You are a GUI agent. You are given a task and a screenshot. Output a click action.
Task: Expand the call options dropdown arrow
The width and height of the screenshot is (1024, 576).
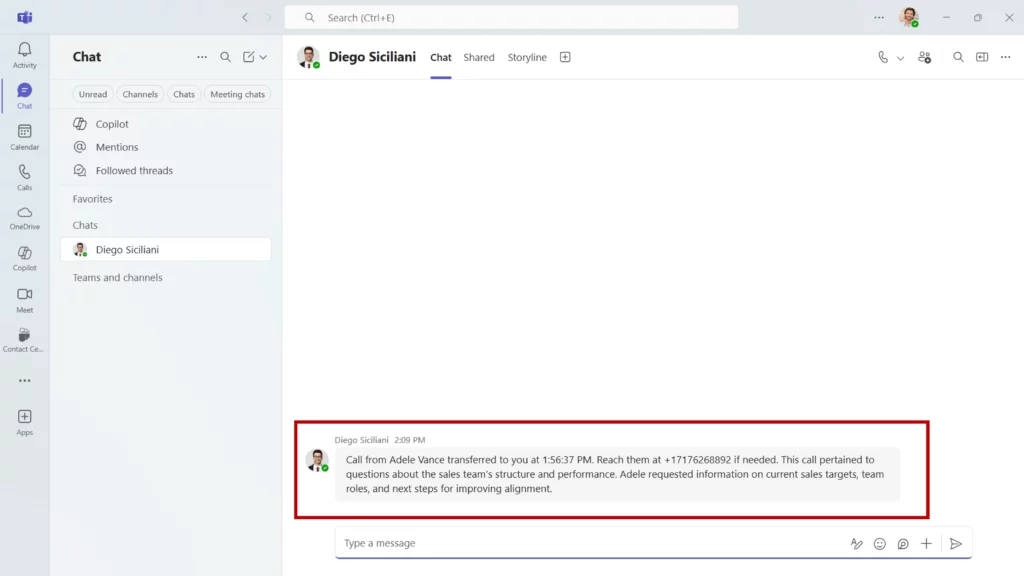(900, 58)
